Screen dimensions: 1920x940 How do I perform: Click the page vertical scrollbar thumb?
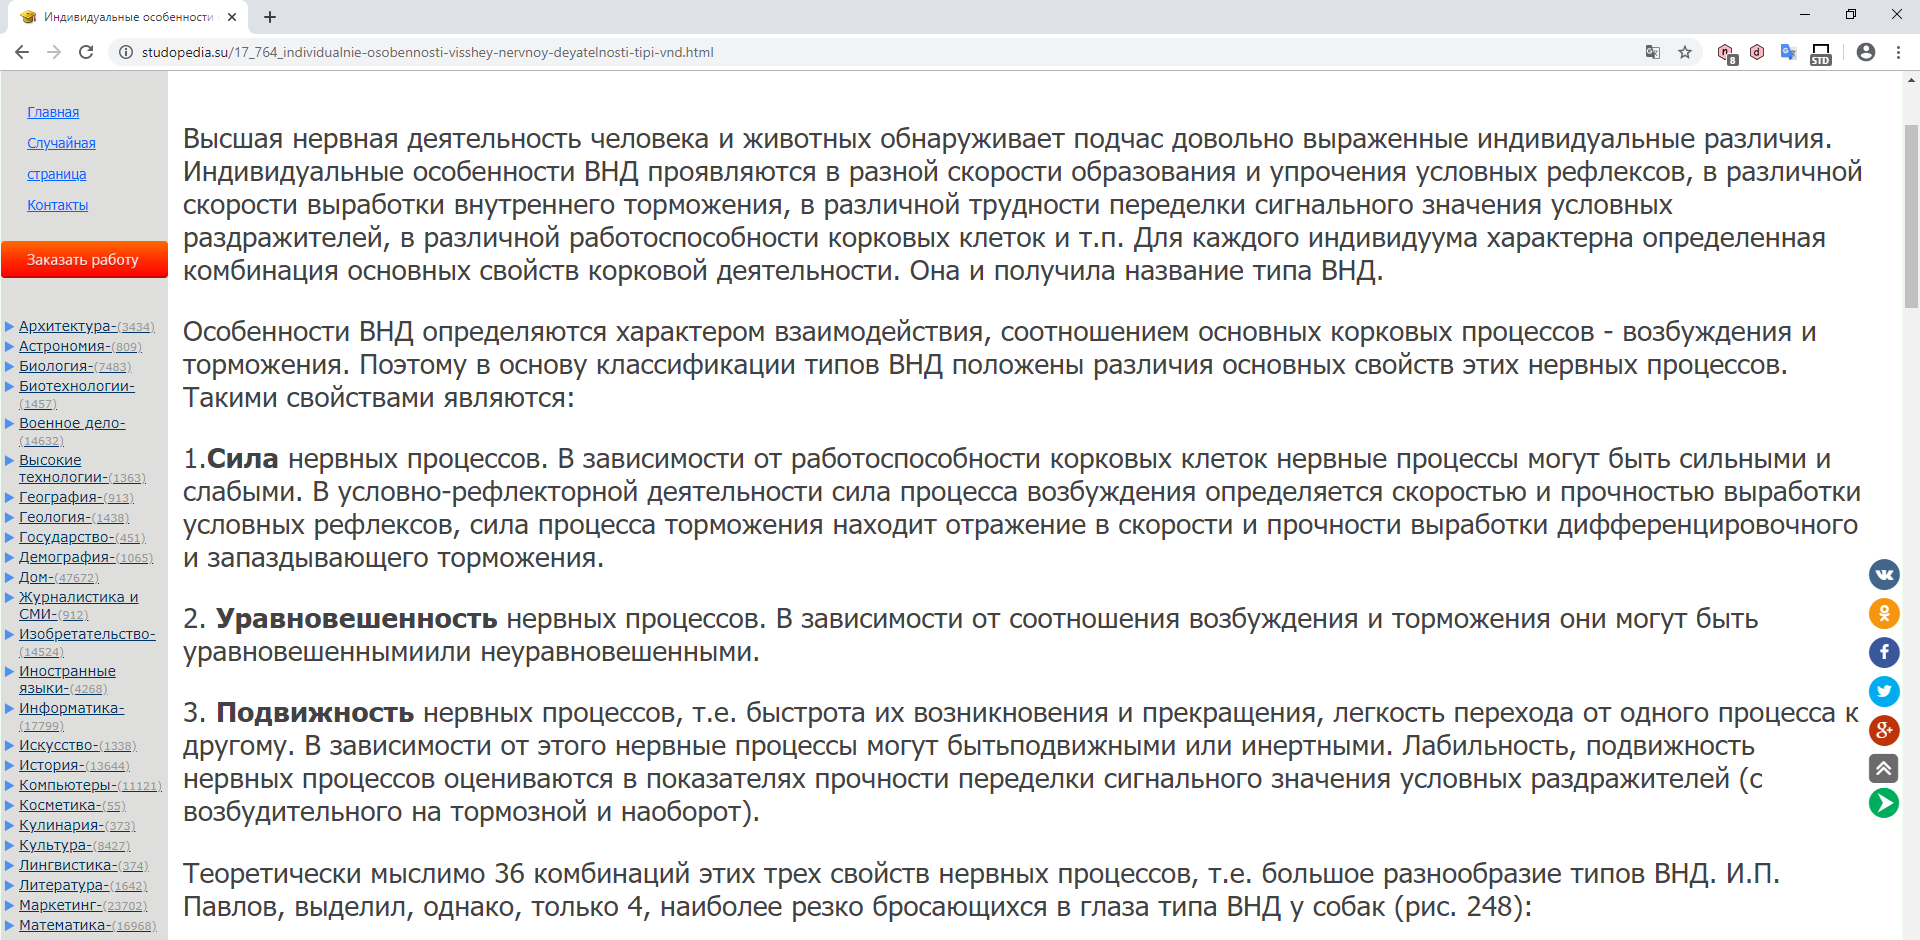tap(1911, 215)
